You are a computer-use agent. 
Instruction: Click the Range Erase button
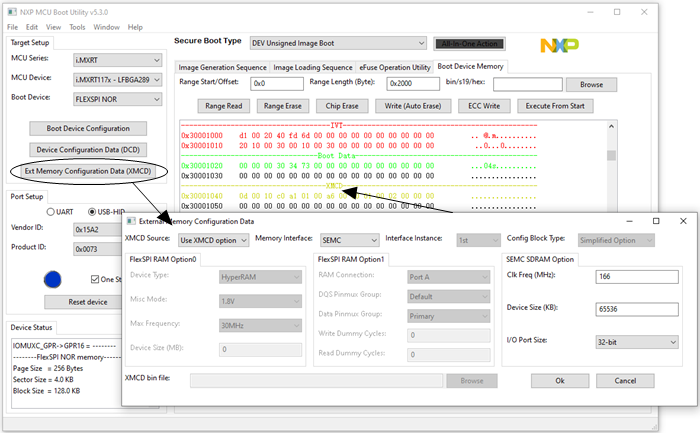[283, 106]
